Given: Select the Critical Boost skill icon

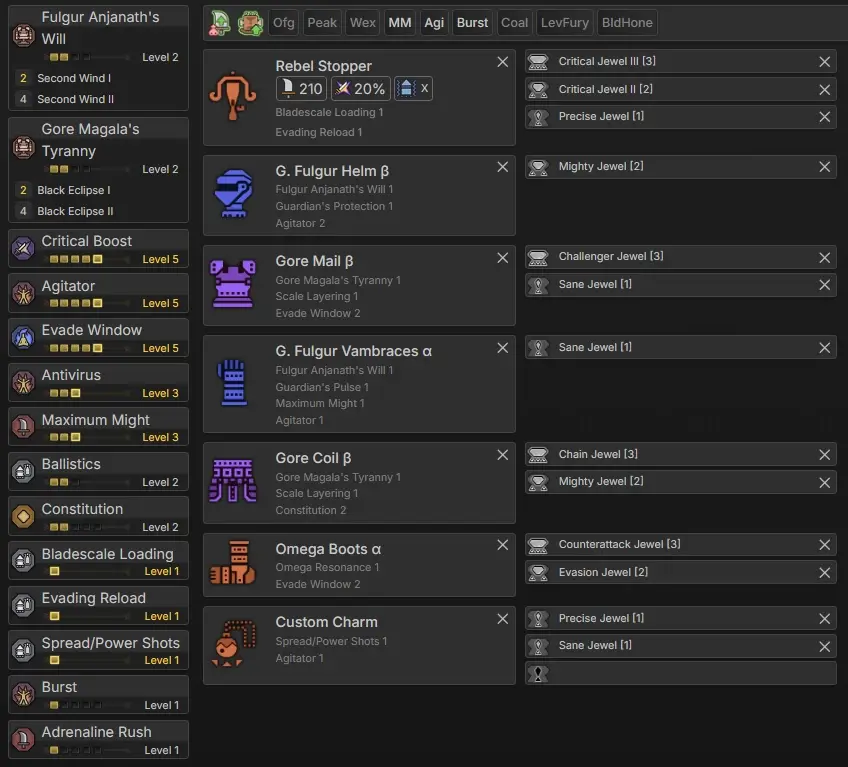Looking at the screenshot, I should pyautogui.click(x=25, y=248).
